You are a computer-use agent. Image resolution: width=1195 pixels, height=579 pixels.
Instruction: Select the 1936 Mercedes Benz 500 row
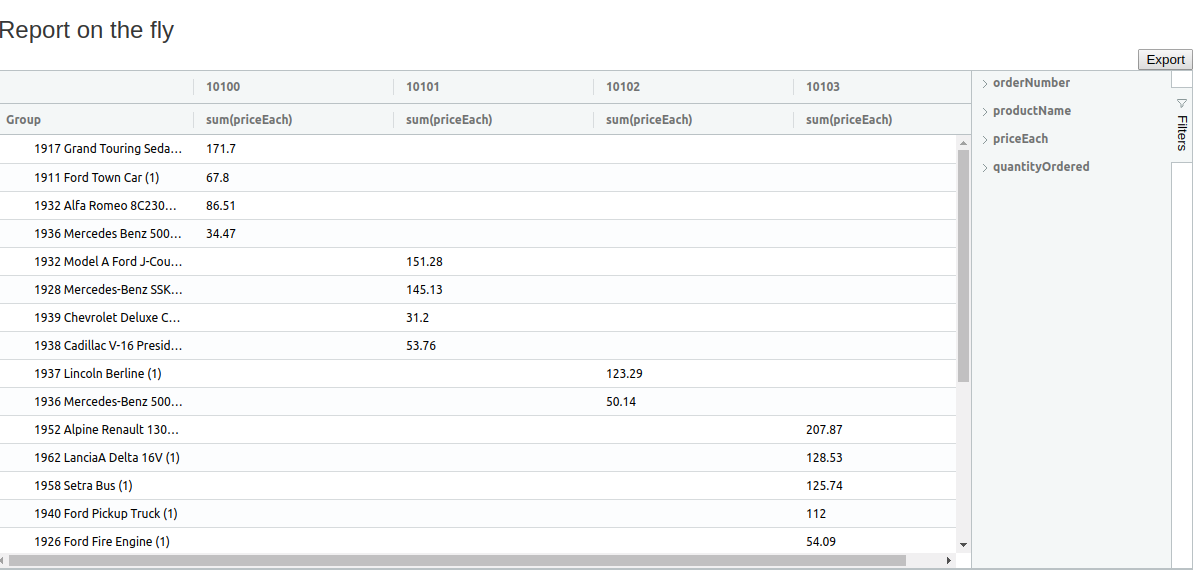coord(478,234)
